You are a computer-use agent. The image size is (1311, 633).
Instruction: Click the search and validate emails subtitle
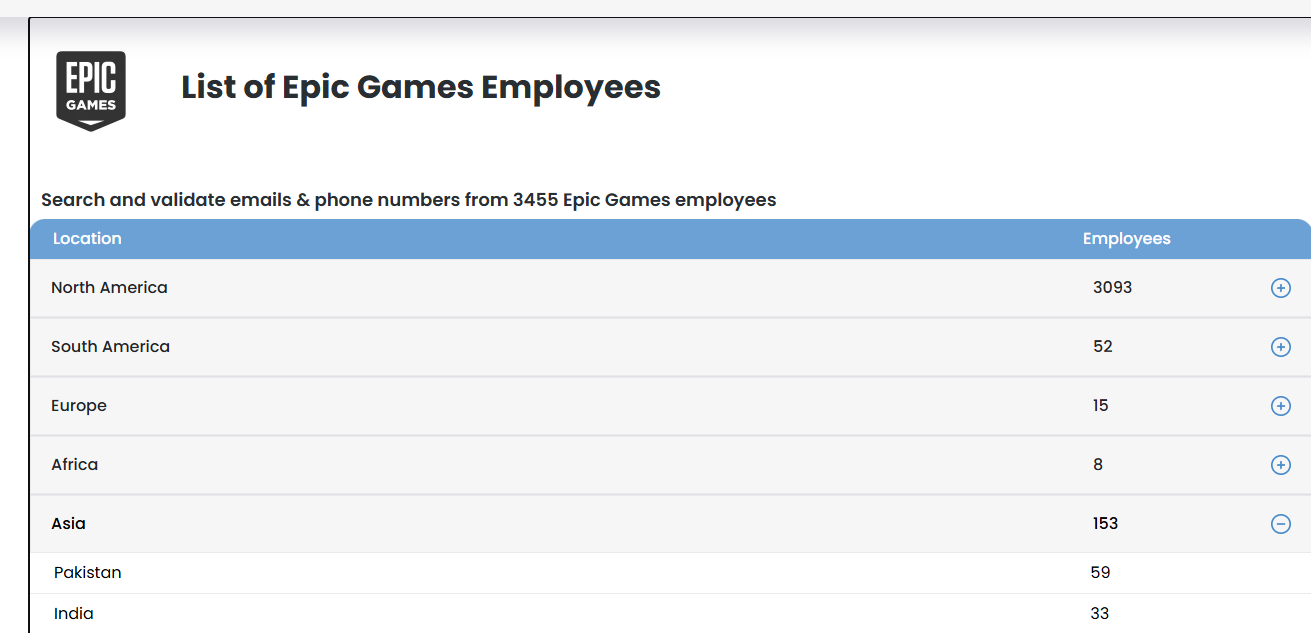coord(409,200)
